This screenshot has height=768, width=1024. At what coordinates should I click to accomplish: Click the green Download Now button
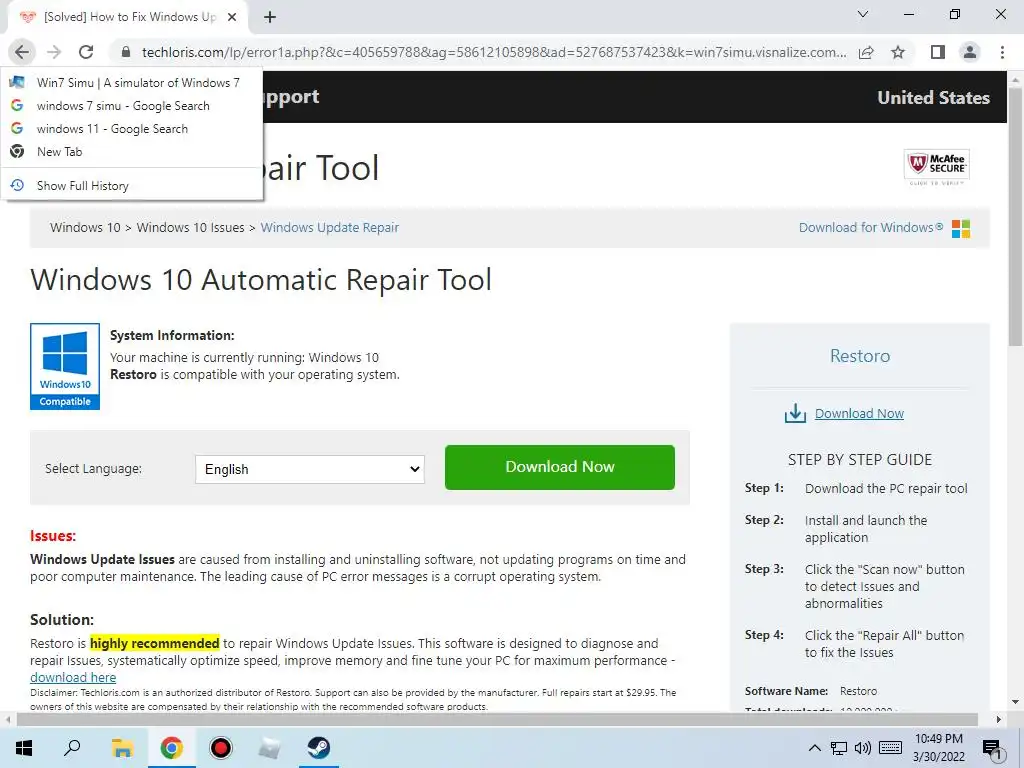pos(560,467)
